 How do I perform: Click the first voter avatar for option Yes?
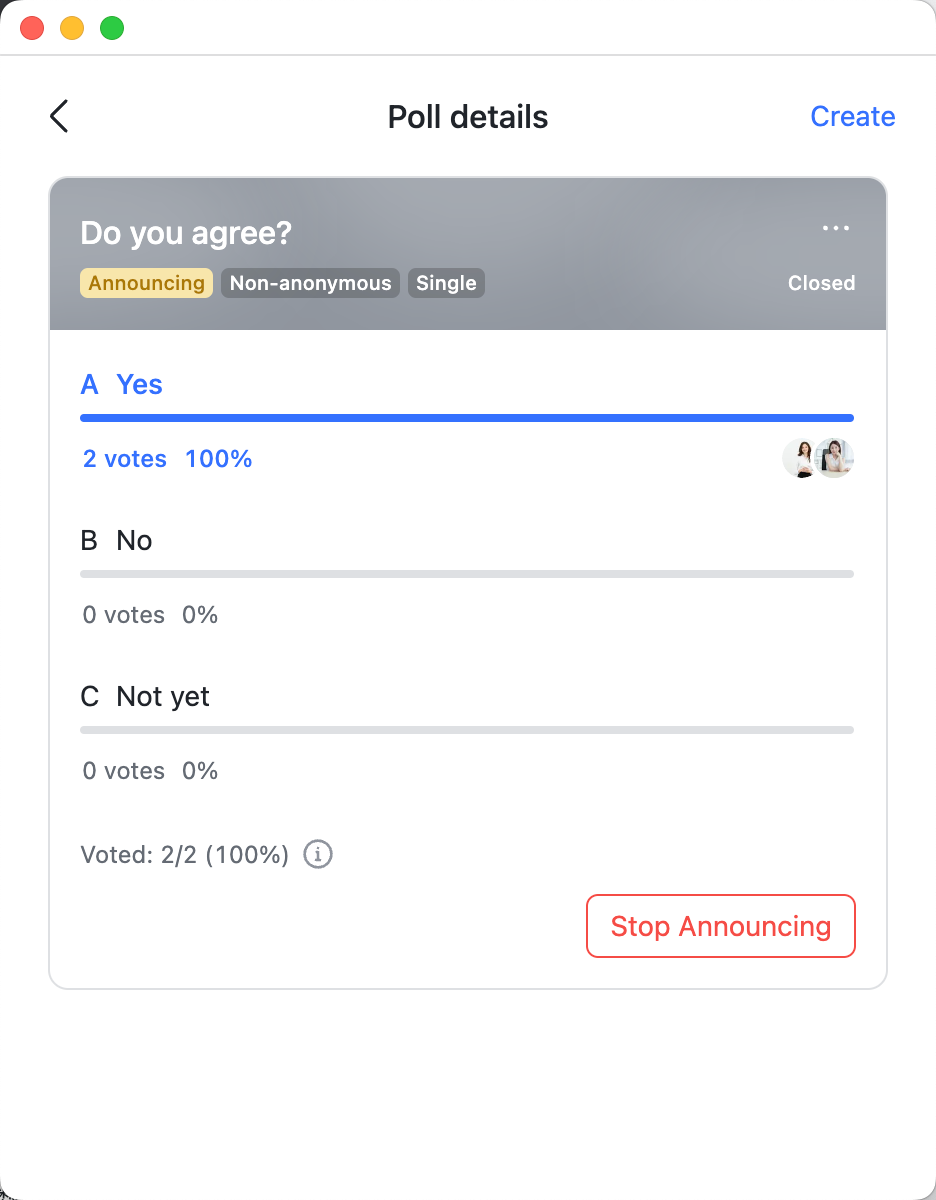coord(800,458)
